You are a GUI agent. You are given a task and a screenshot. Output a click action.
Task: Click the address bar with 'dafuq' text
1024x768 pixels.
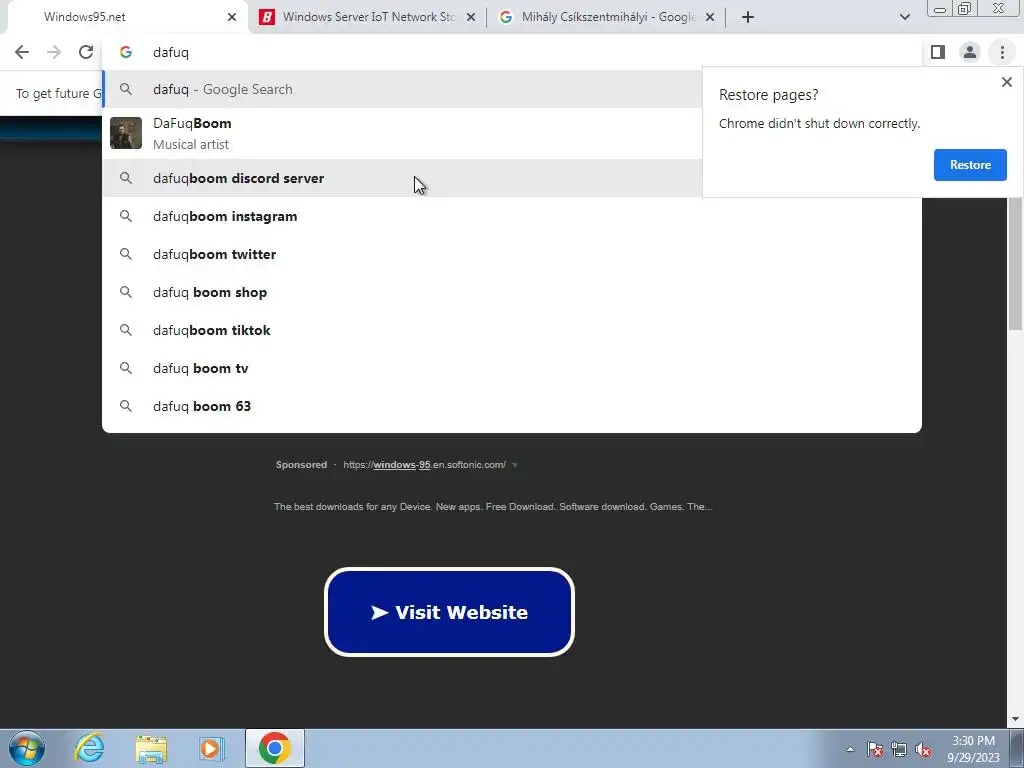512,52
